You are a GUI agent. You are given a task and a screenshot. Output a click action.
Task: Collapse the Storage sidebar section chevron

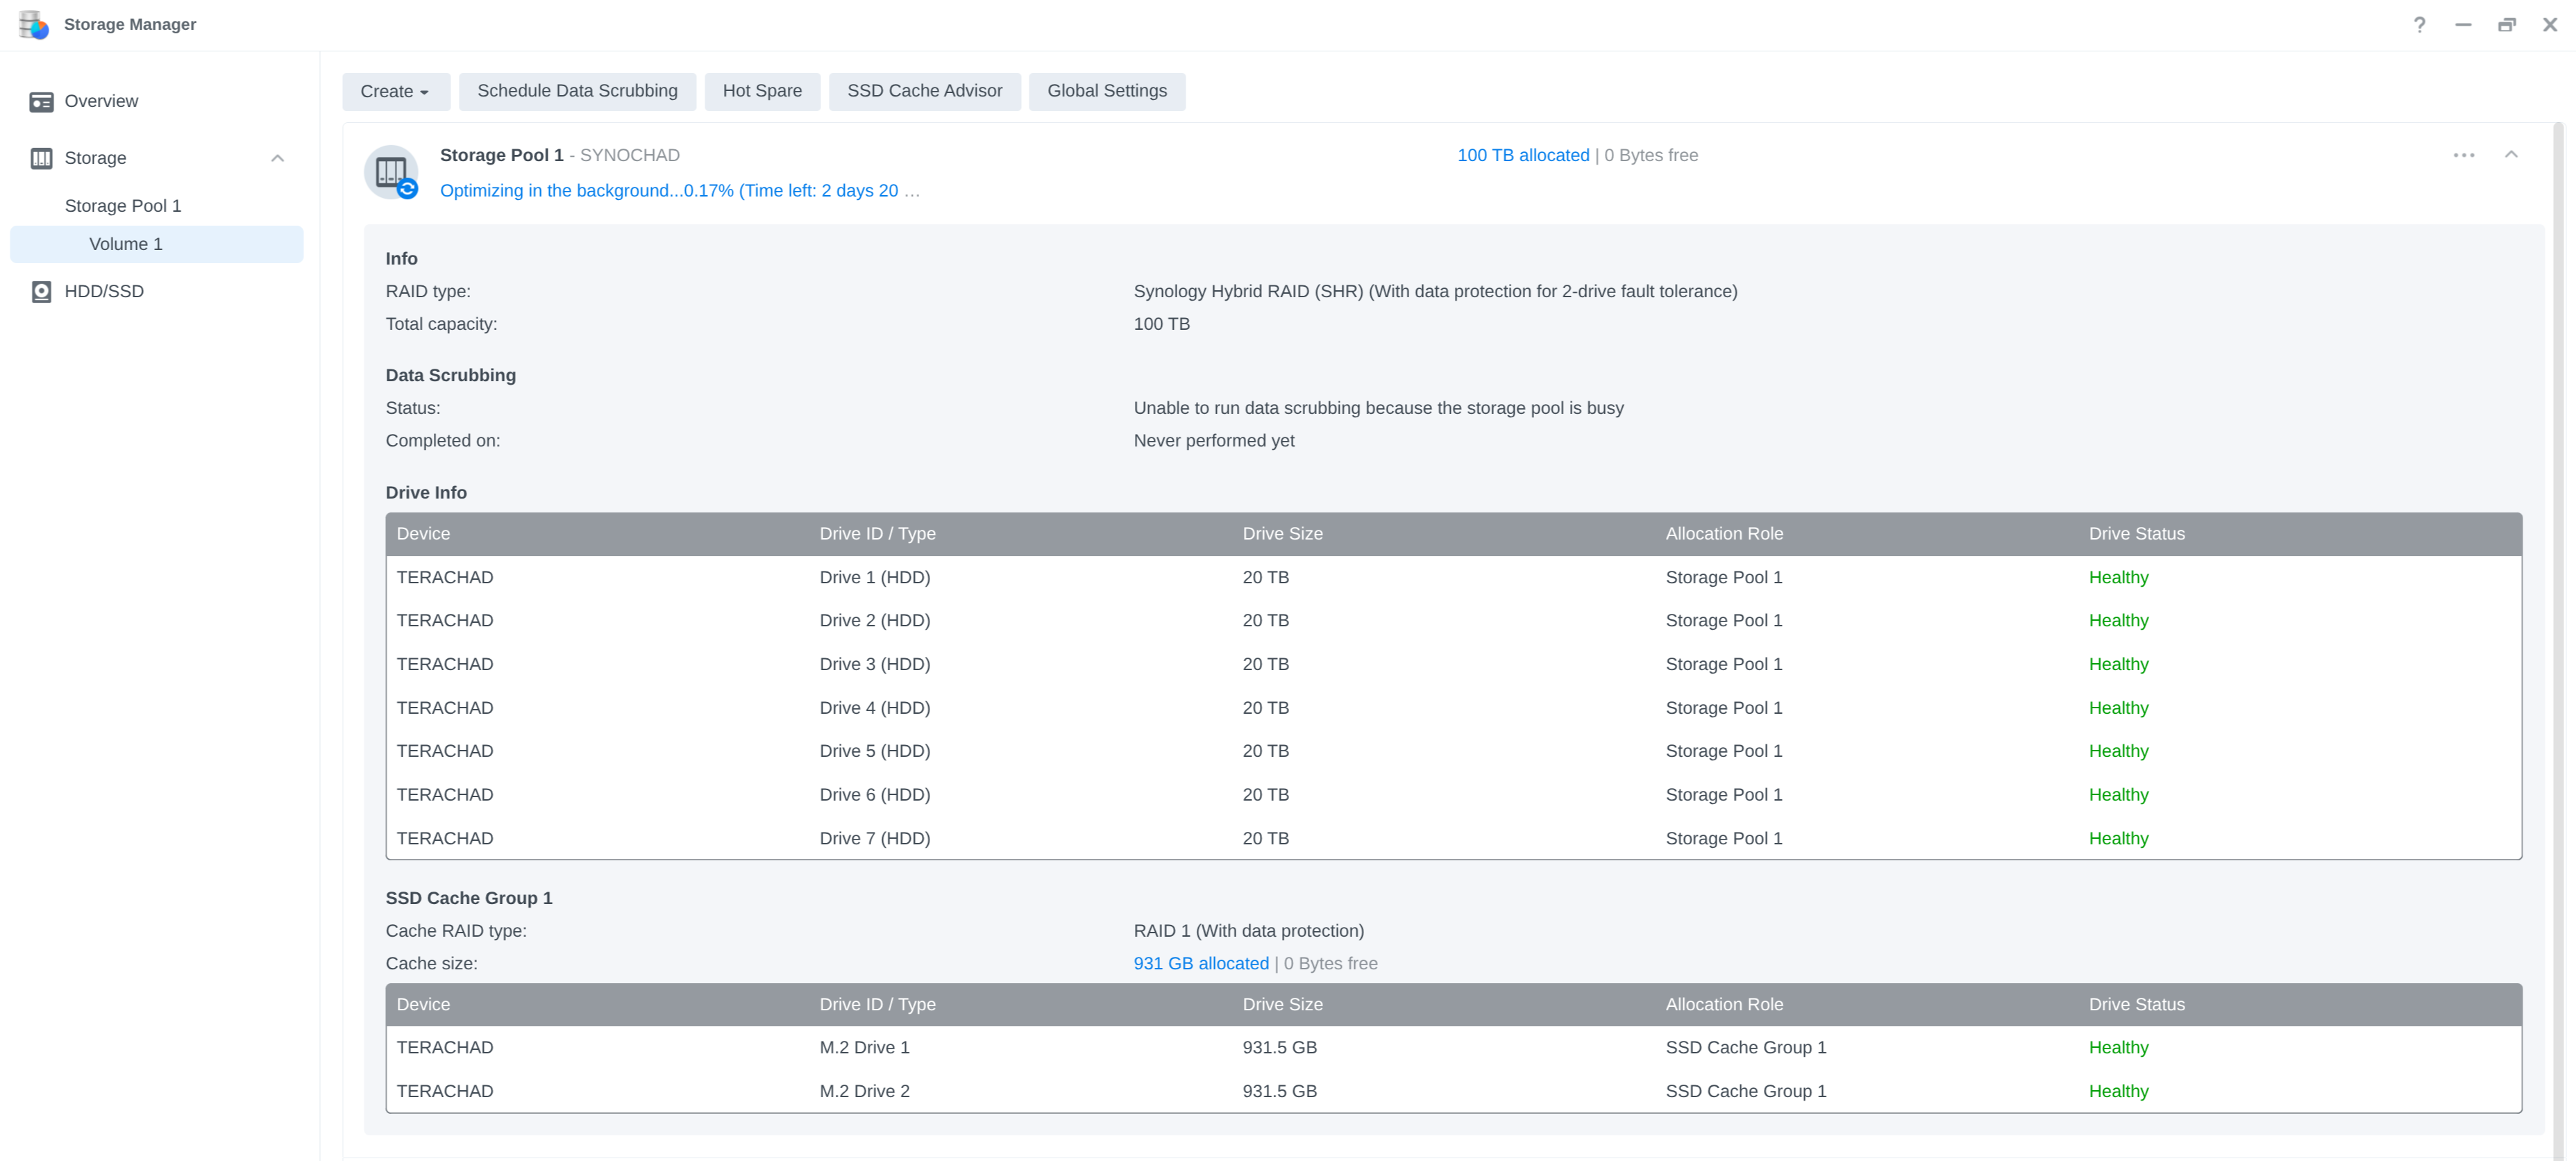coord(278,158)
